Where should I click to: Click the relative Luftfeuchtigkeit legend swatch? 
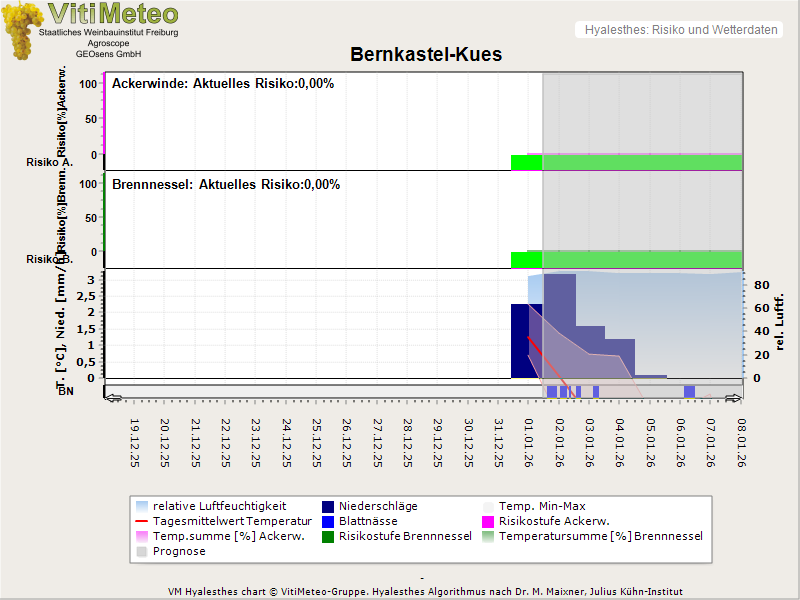point(143,506)
